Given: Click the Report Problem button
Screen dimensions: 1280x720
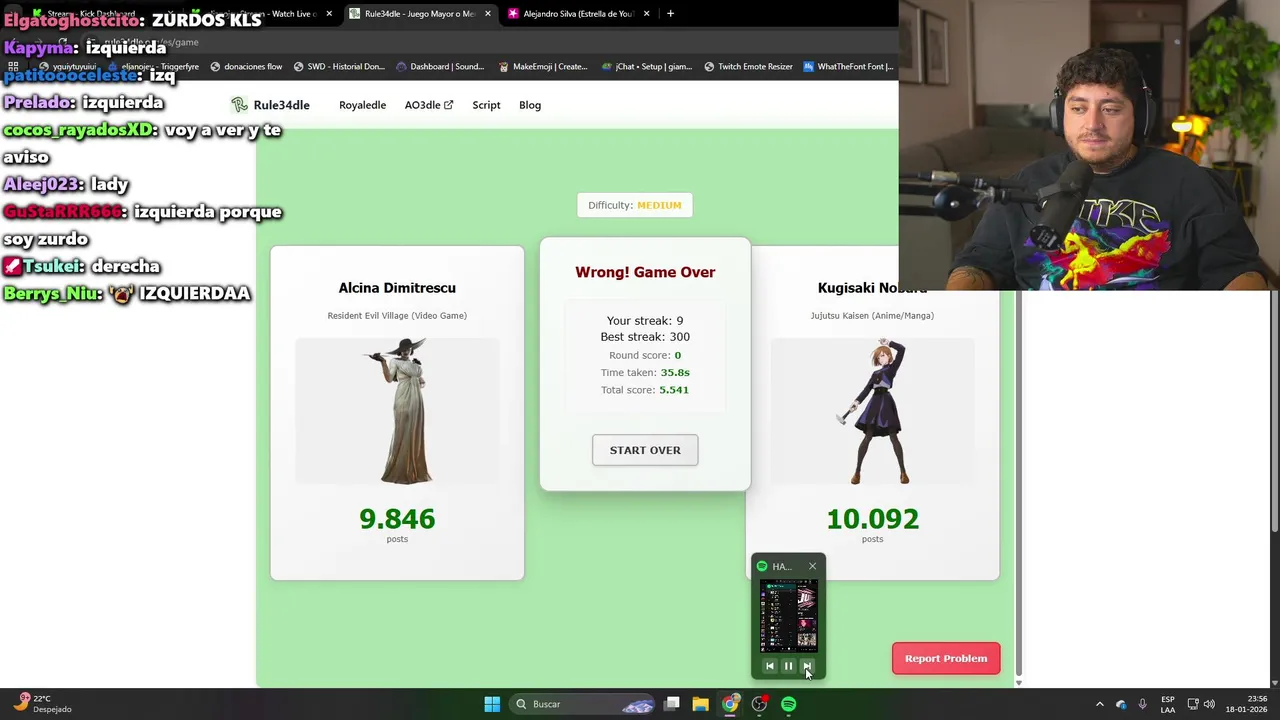Looking at the screenshot, I should tap(946, 658).
